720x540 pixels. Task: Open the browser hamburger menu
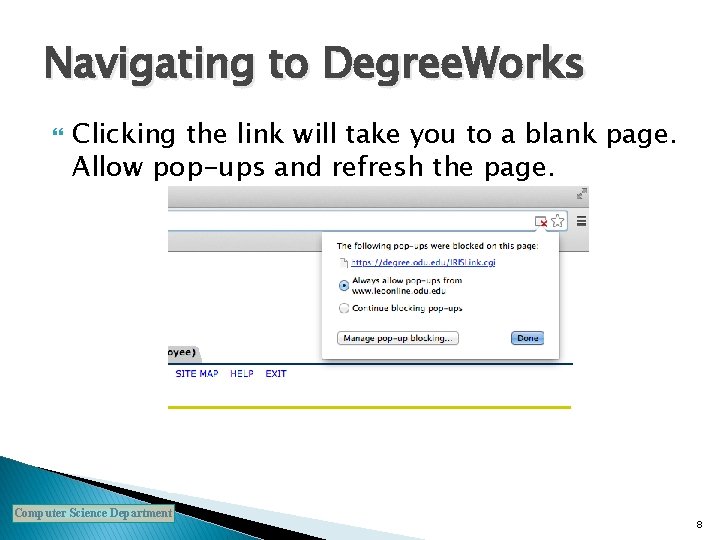pos(581,221)
